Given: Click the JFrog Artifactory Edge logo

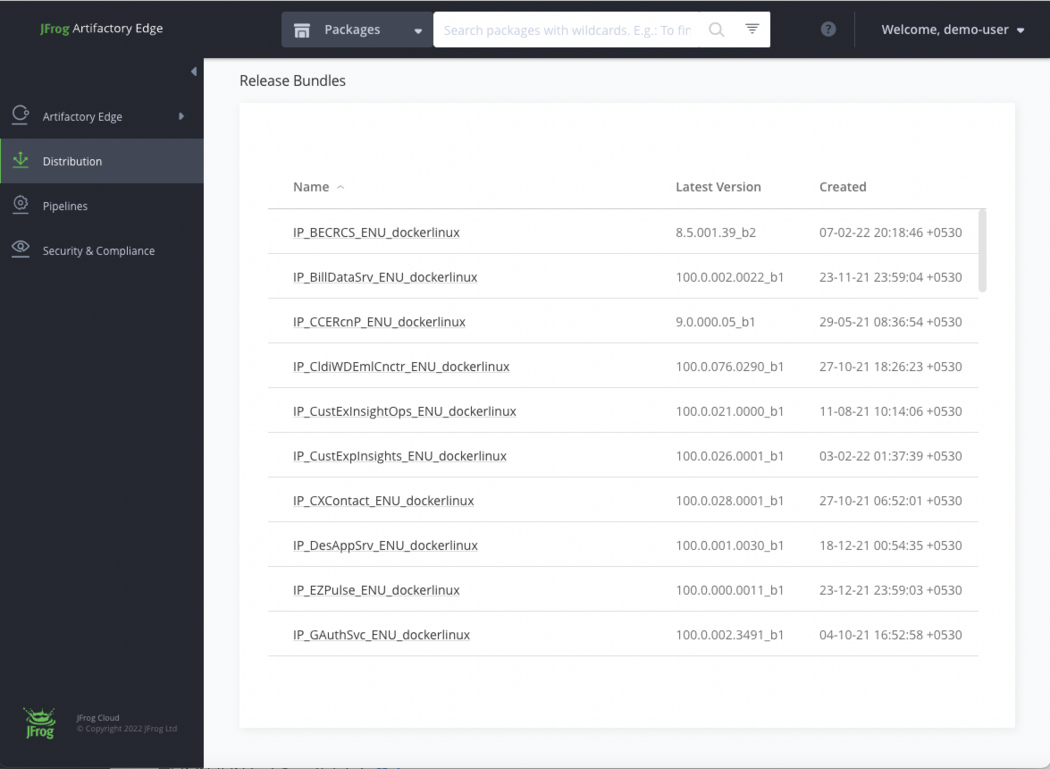Looking at the screenshot, I should tap(101, 28).
